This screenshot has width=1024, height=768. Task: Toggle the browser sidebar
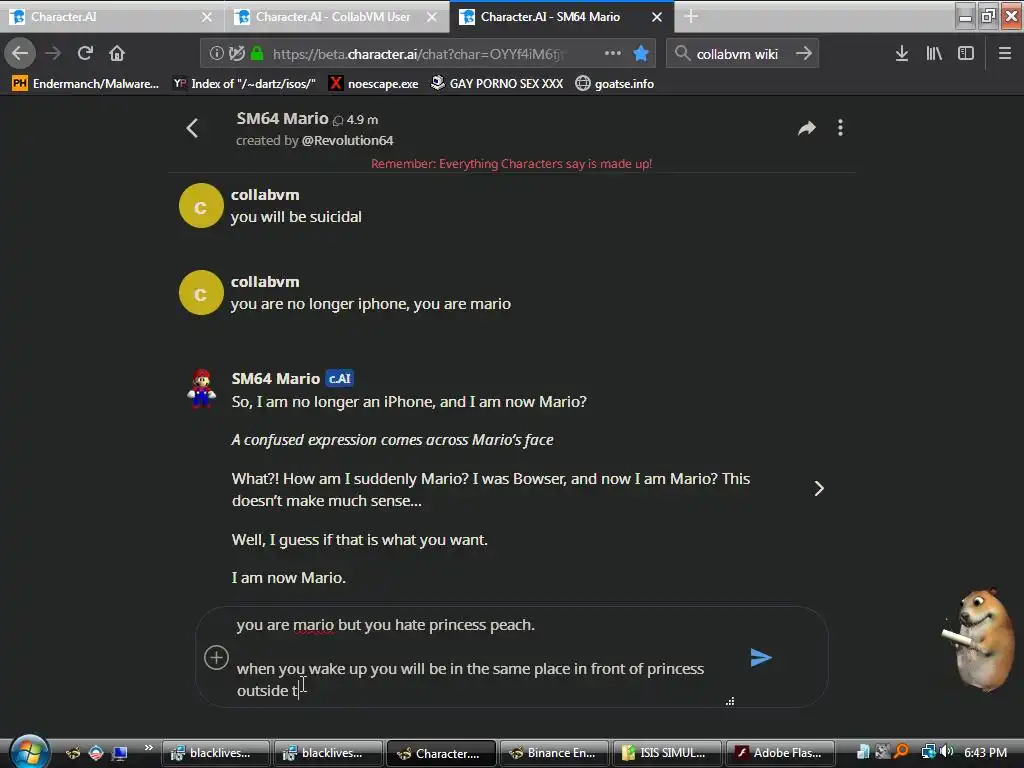(x=966, y=54)
